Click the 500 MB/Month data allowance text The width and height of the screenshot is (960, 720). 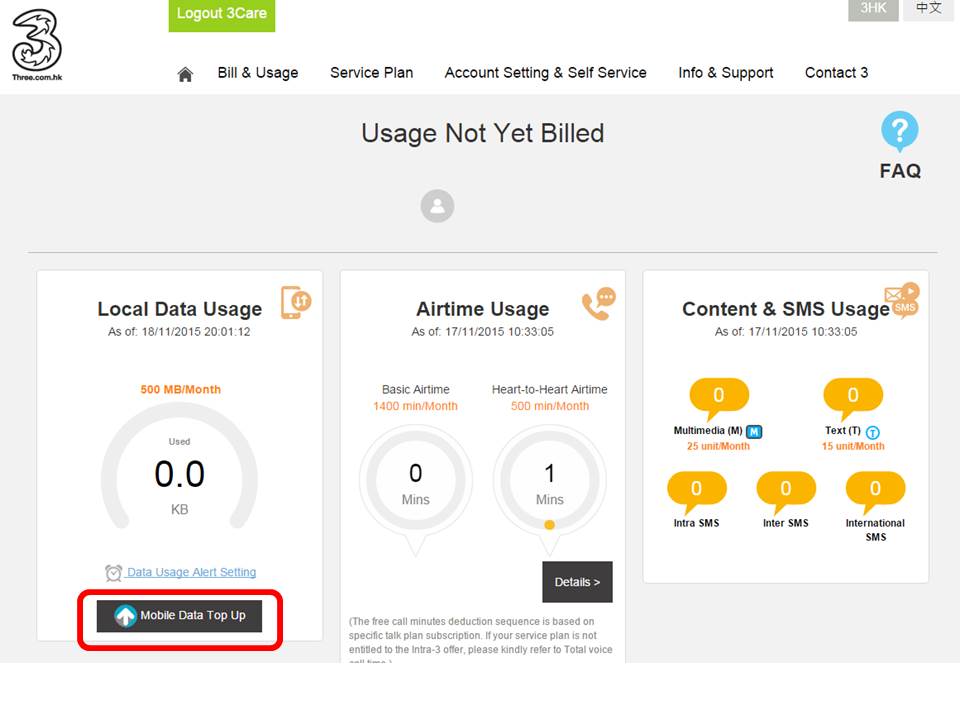click(181, 390)
